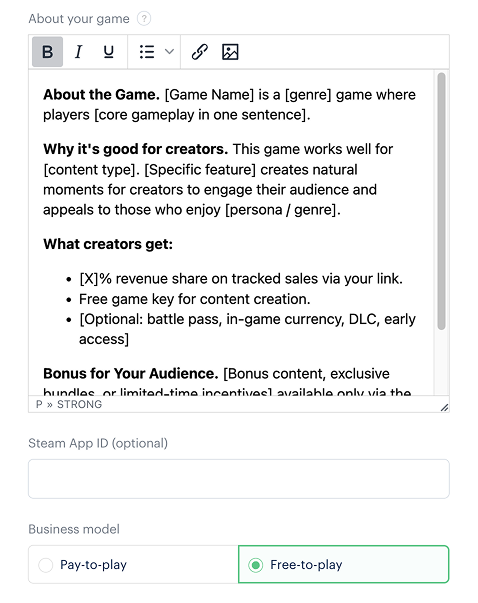The height and width of the screenshot is (603, 478).
Task: Insert an image into the description
Action: pyautogui.click(x=230, y=52)
